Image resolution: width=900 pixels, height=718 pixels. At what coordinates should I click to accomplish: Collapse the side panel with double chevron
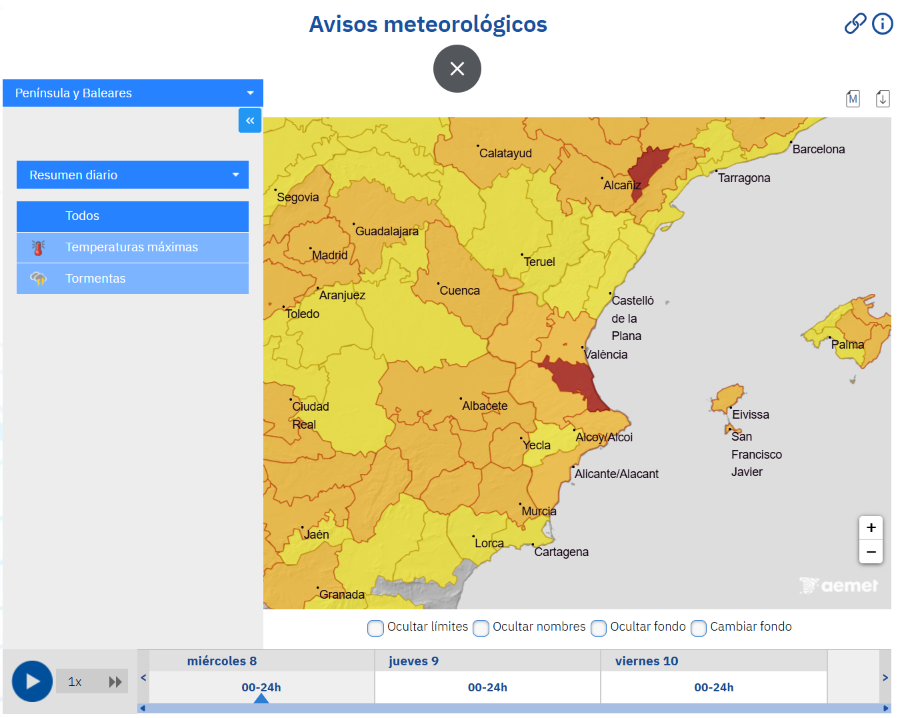[x=250, y=121]
